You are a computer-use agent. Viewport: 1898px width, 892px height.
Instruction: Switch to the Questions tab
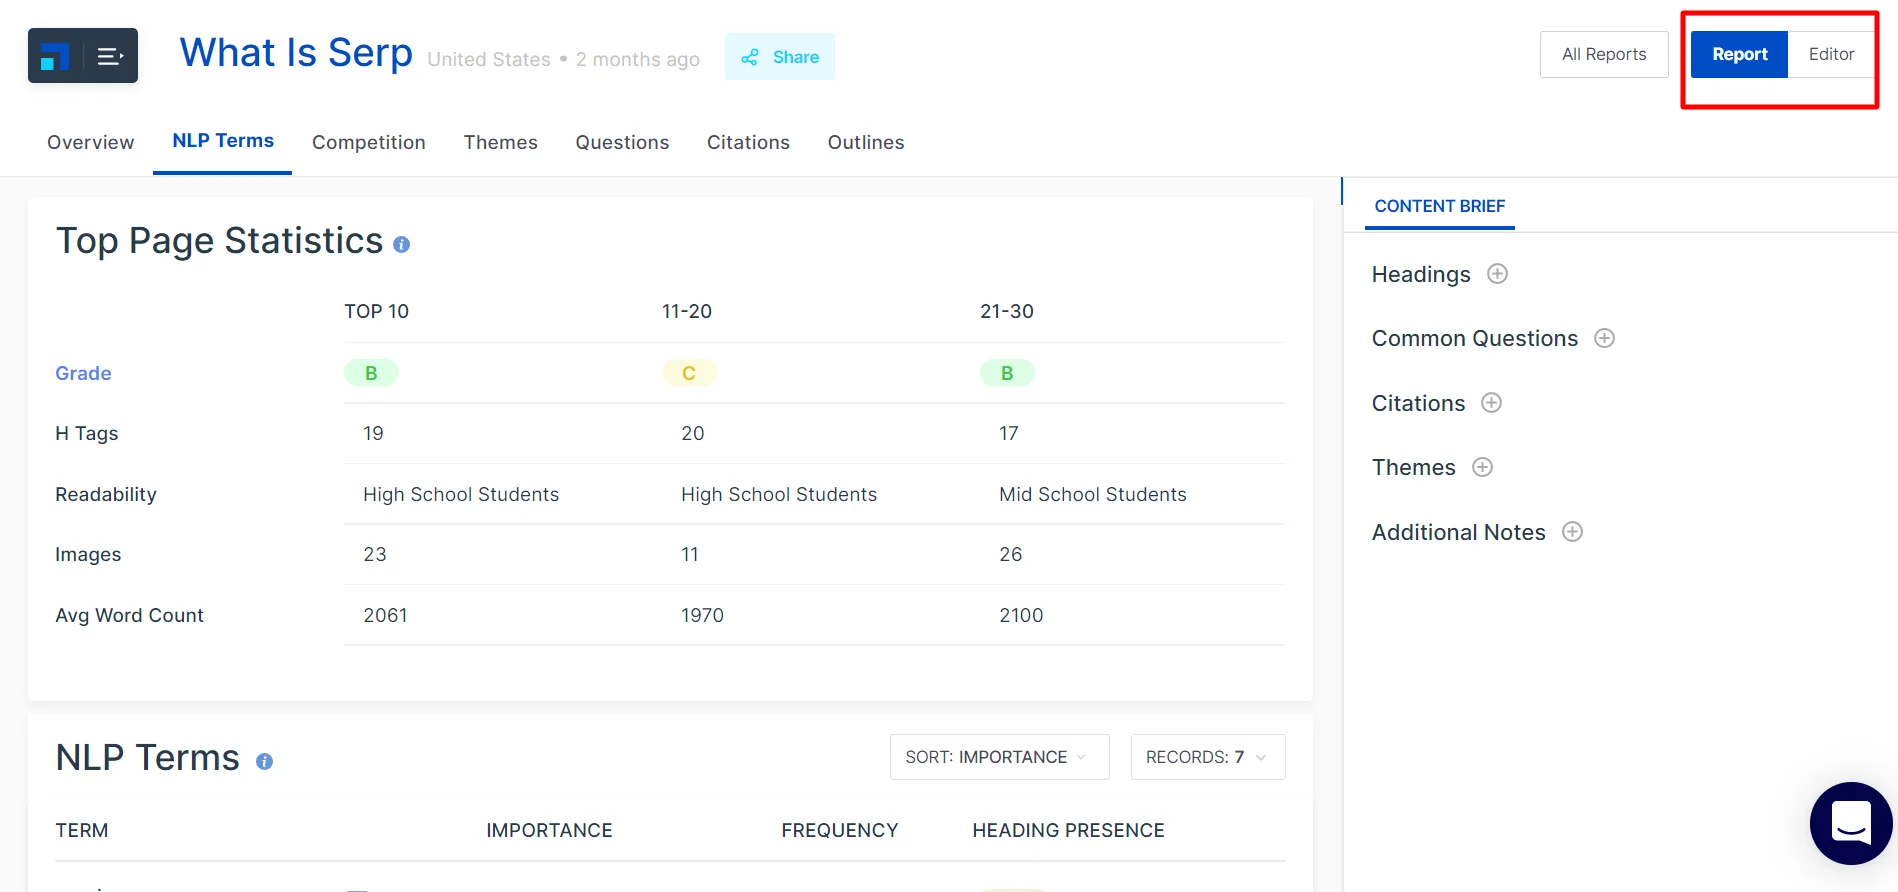(622, 142)
